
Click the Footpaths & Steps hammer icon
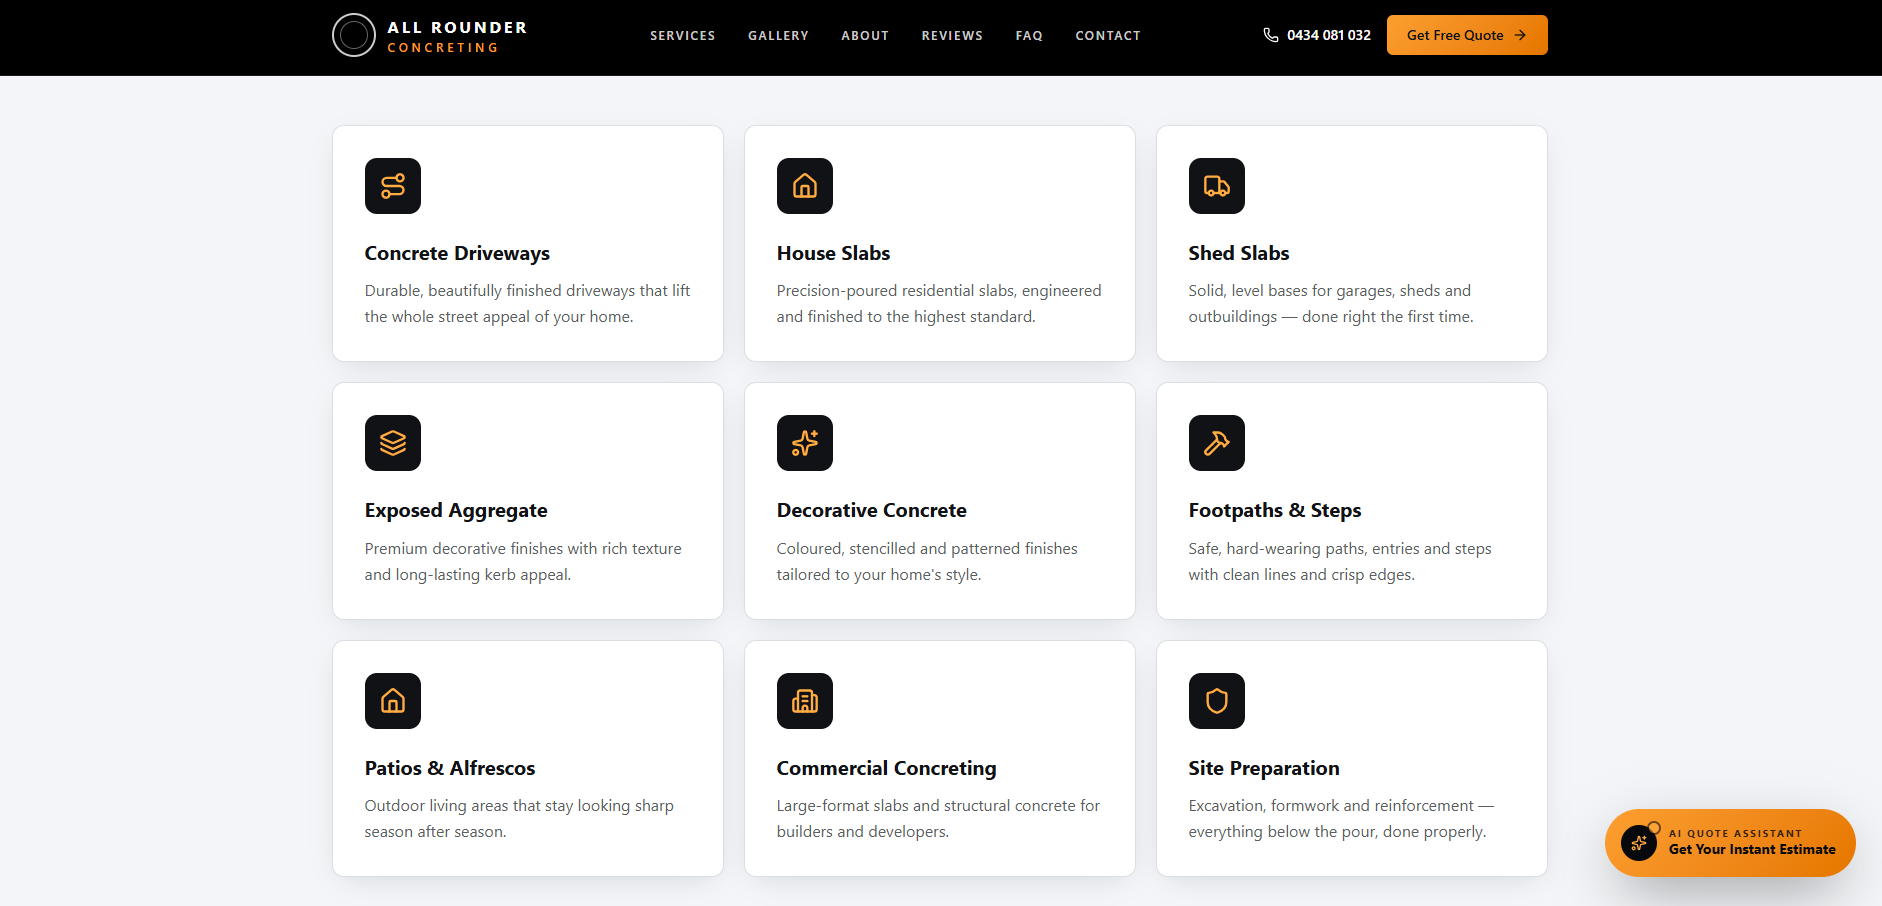coord(1217,443)
